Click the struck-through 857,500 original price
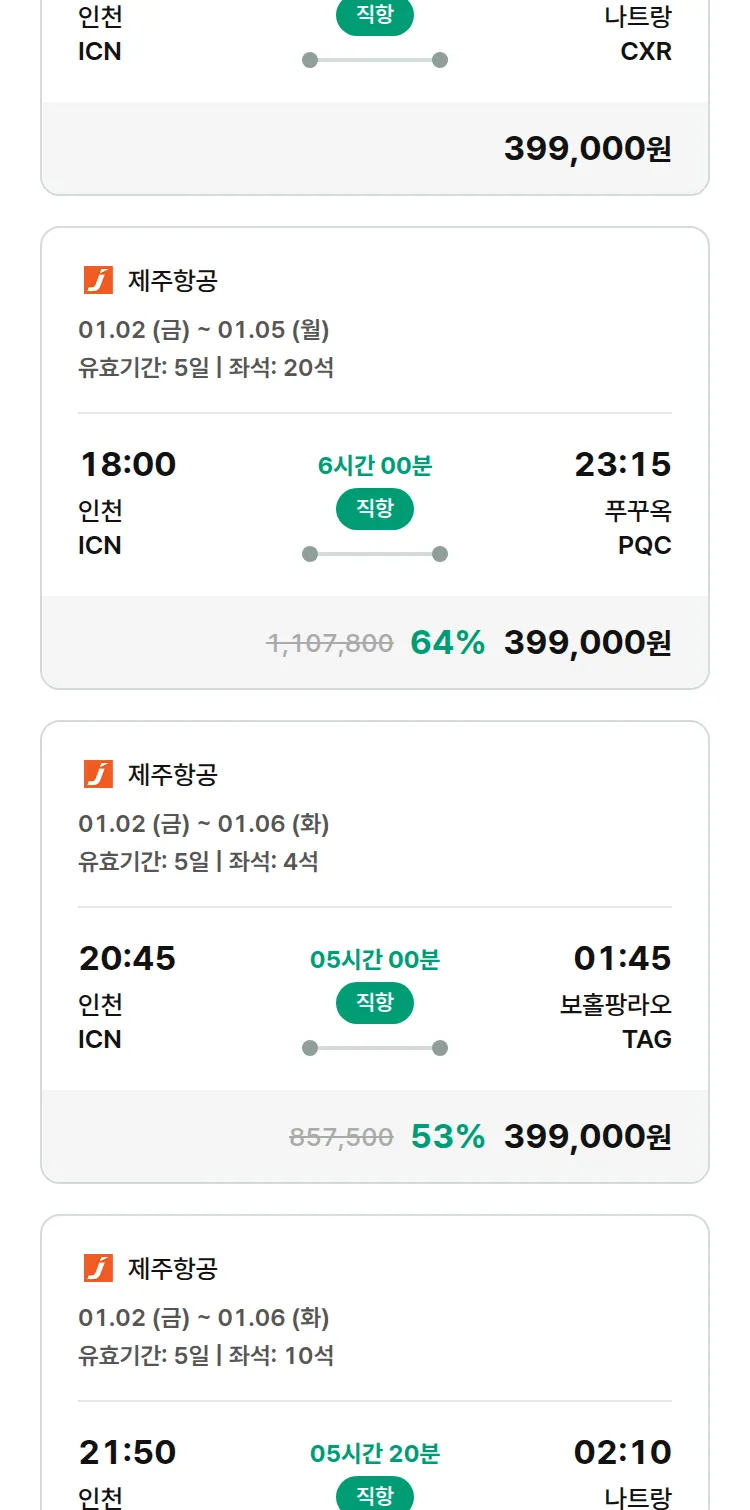Viewport: 750px width, 1510px height. point(341,1137)
